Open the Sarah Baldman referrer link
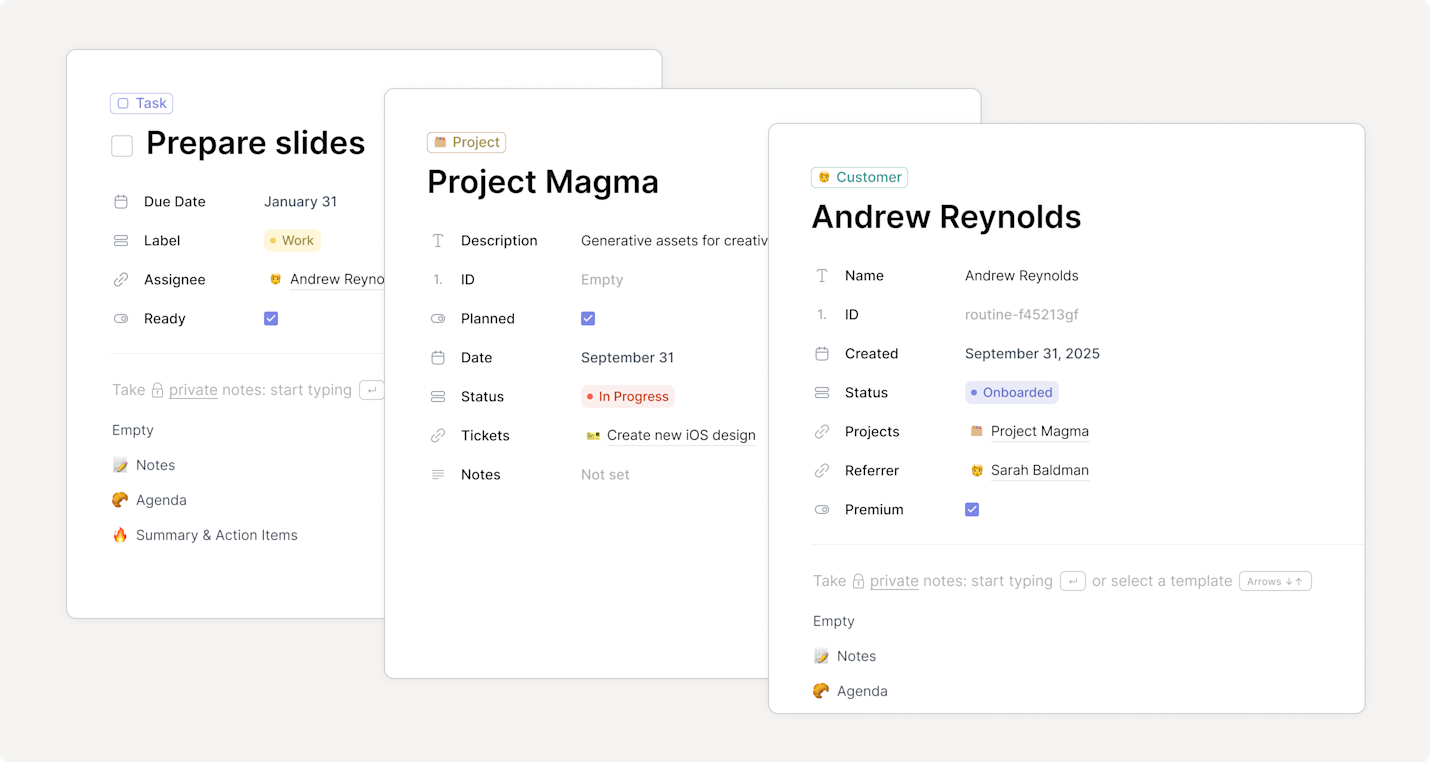 tap(1029, 471)
